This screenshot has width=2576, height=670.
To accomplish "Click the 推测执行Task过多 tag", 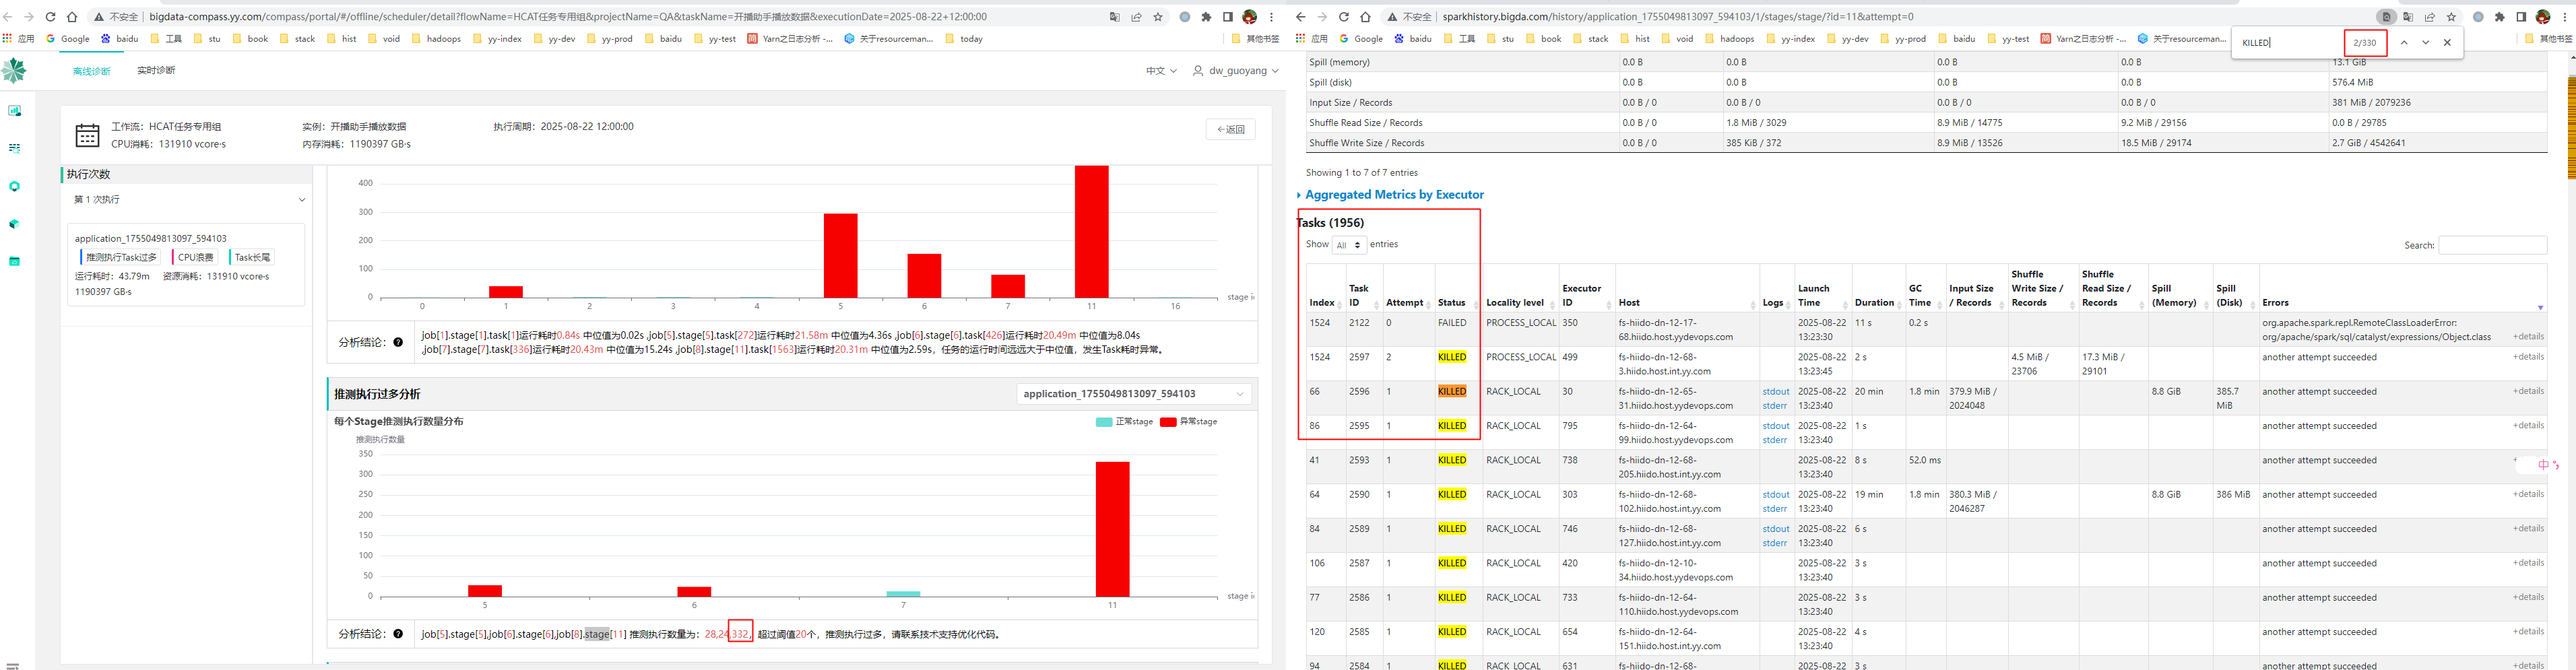I will [x=120, y=258].
